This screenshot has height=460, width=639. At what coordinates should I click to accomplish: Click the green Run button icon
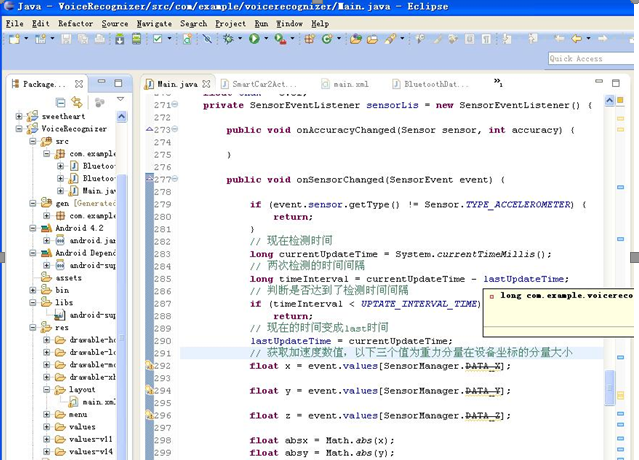(x=254, y=39)
